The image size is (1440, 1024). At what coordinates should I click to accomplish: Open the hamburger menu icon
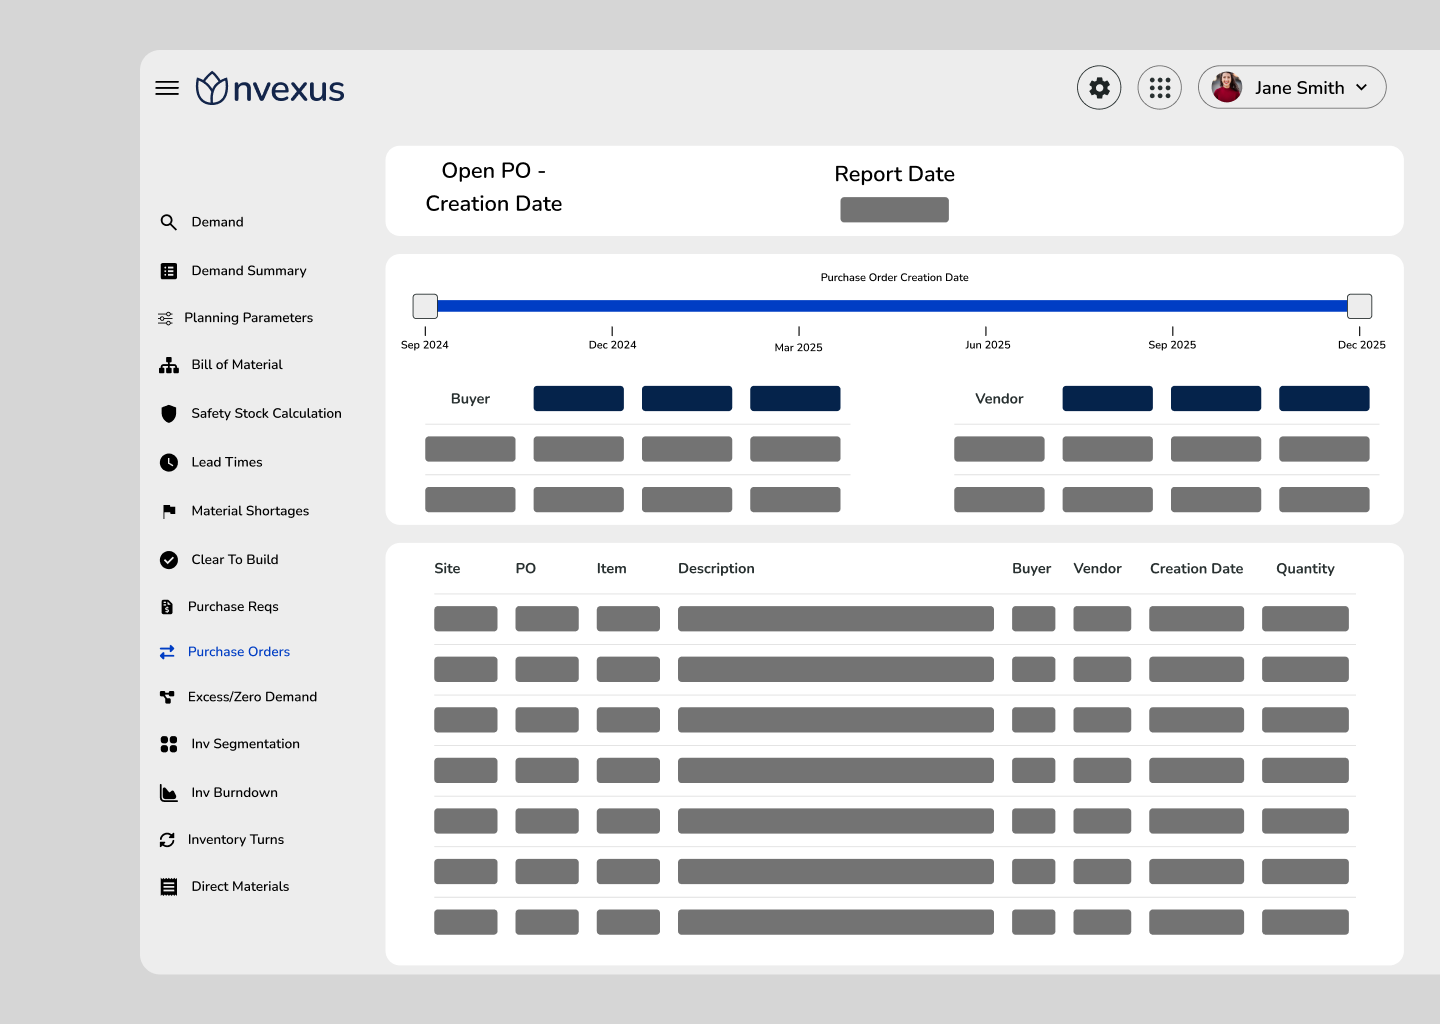click(x=167, y=88)
